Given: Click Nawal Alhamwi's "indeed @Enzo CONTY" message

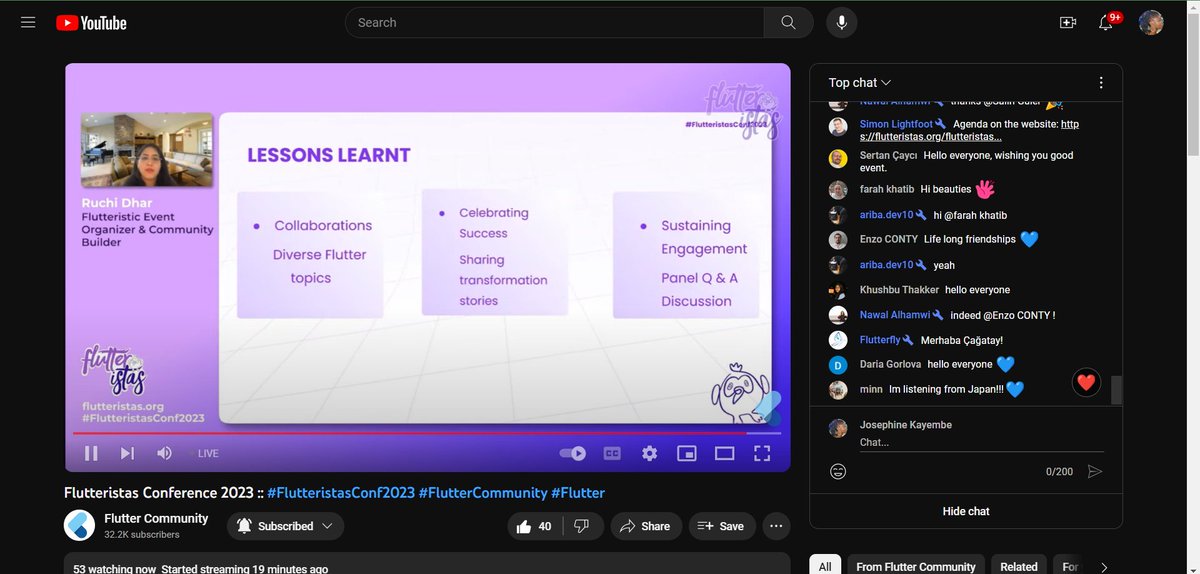Looking at the screenshot, I should point(1003,315).
